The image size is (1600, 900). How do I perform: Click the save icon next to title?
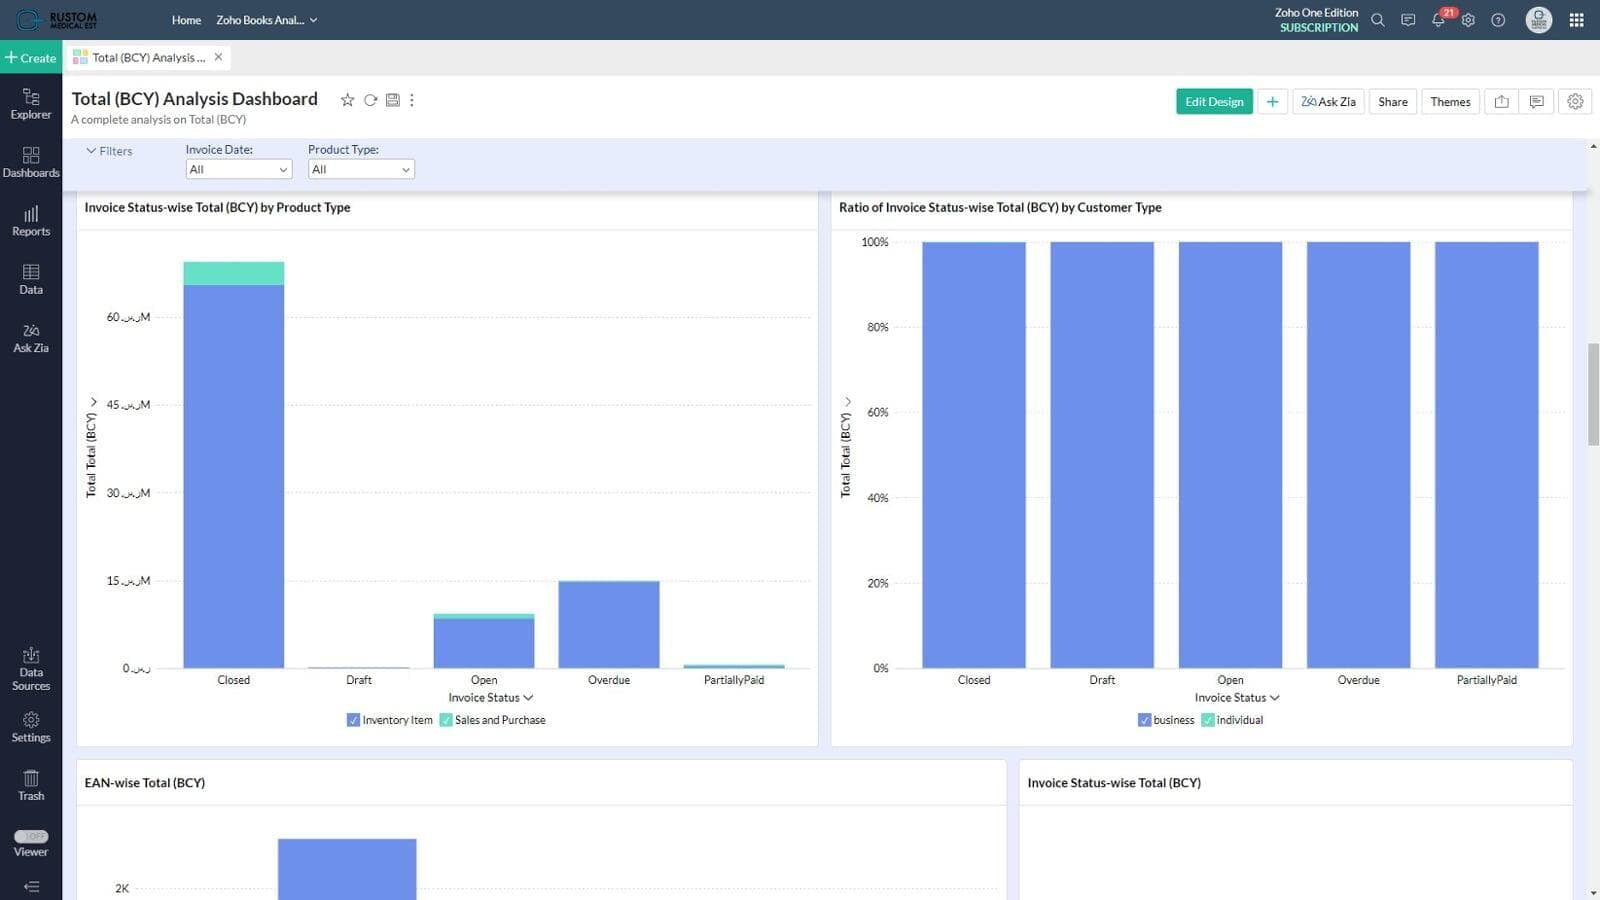pos(392,100)
